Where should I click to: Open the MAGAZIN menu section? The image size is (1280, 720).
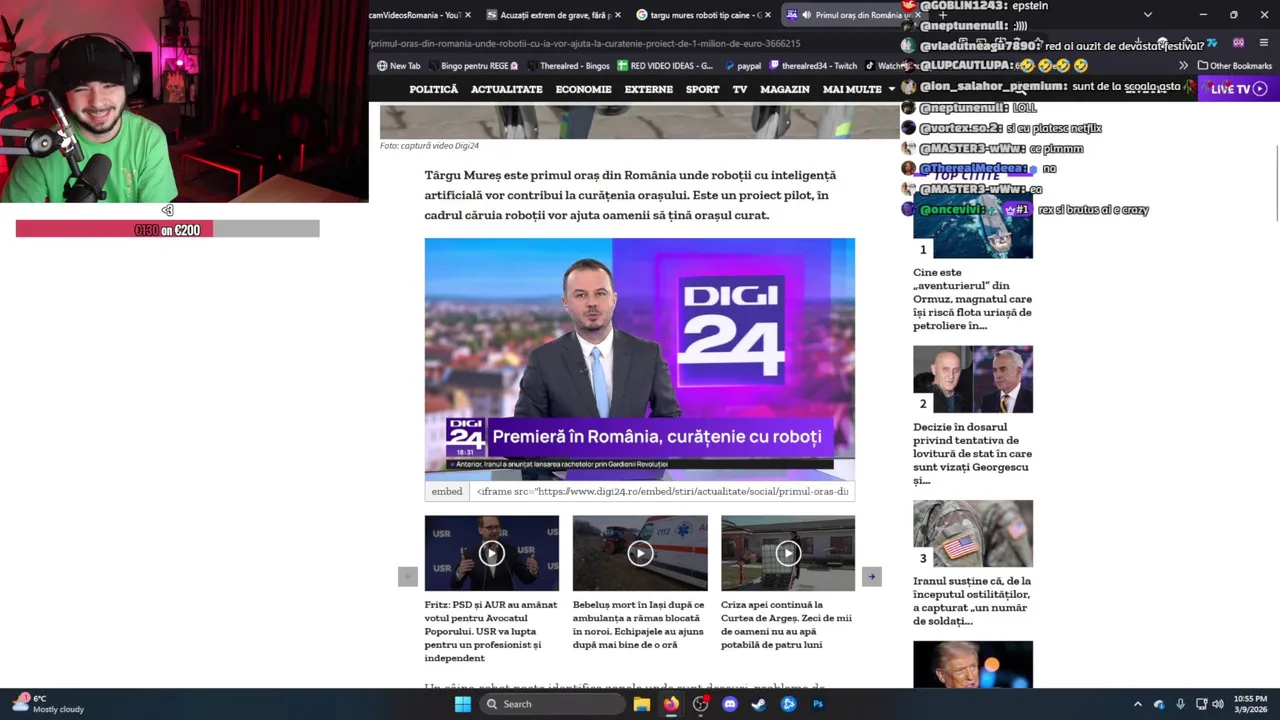(x=785, y=89)
